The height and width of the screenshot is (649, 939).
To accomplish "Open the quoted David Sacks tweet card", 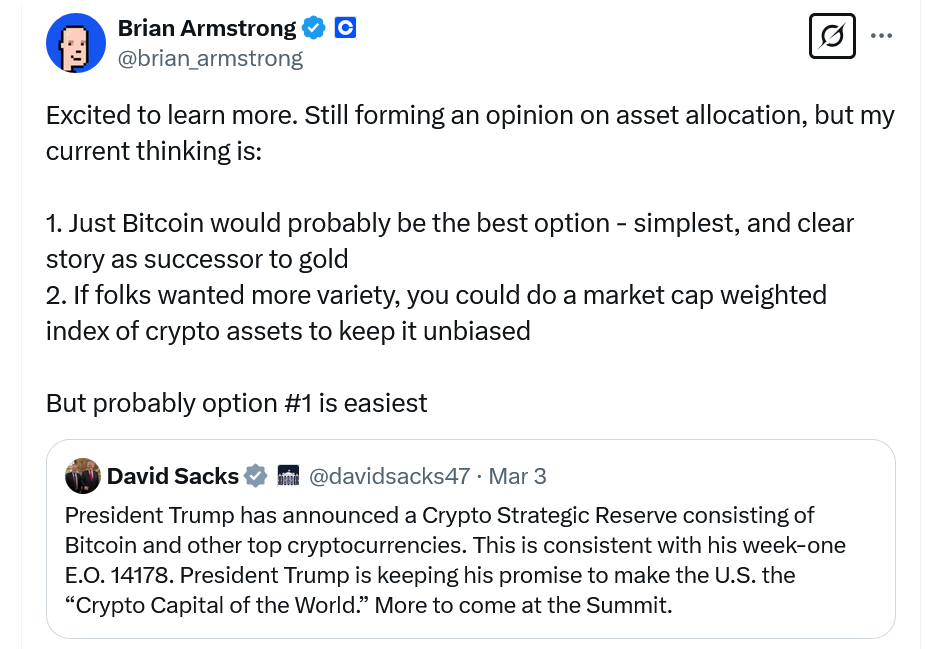I will pos(470,540).
